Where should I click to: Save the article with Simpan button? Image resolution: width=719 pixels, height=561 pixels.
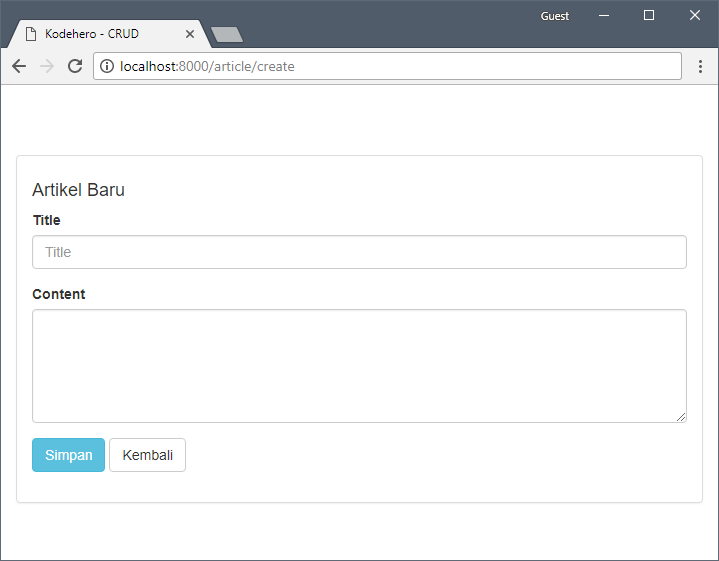(x=68, y=455)
